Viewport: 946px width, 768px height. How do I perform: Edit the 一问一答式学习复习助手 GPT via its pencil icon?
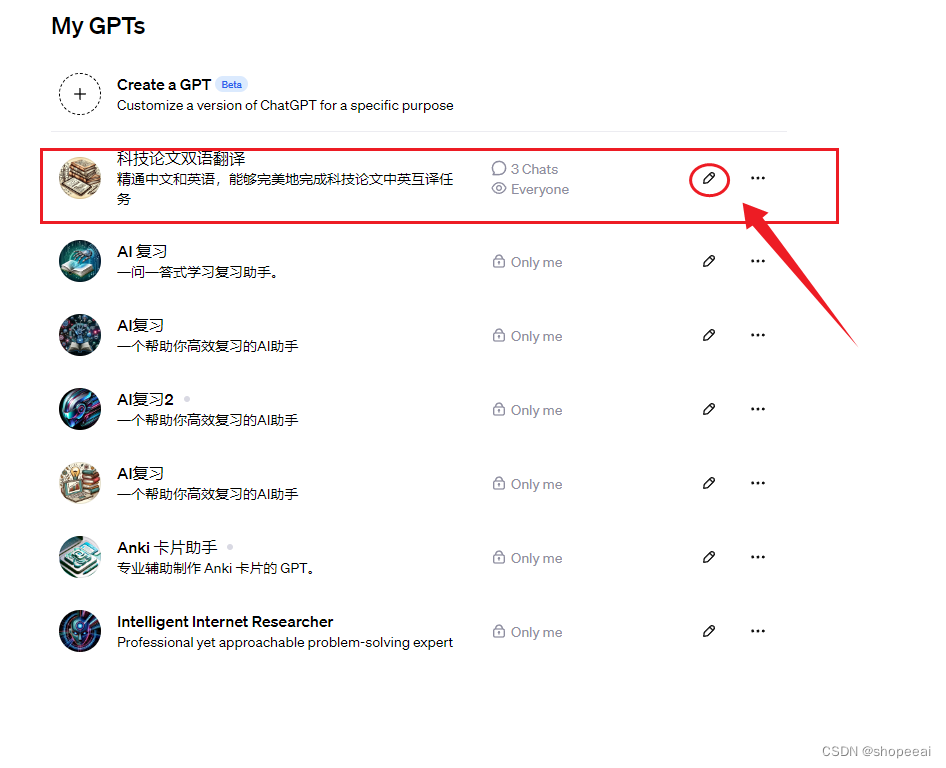pos(709,261)
